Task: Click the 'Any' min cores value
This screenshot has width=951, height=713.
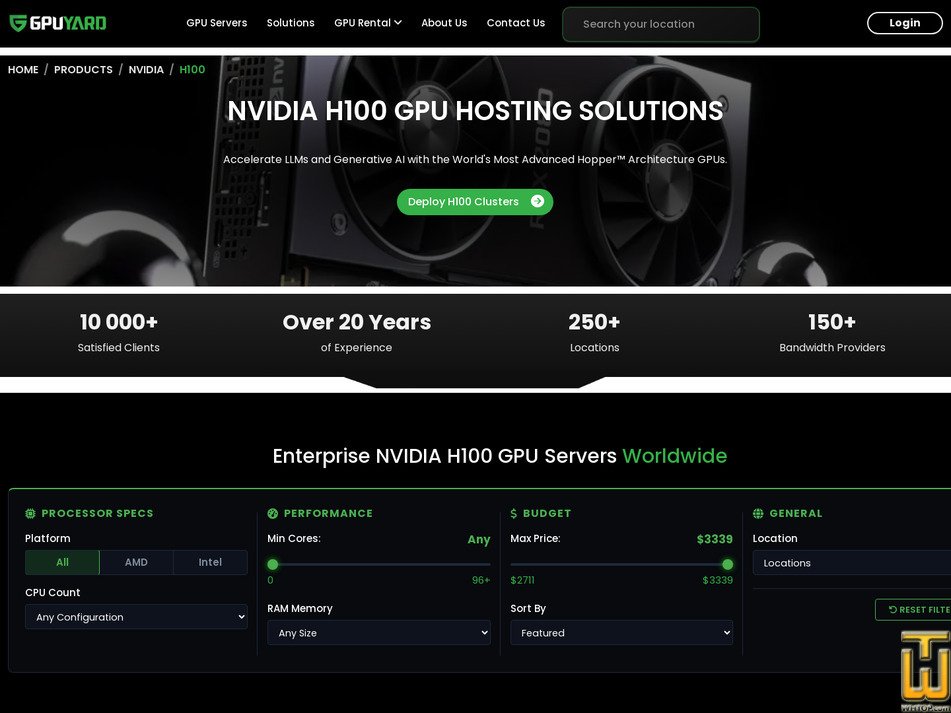Action: coord(479,540)
